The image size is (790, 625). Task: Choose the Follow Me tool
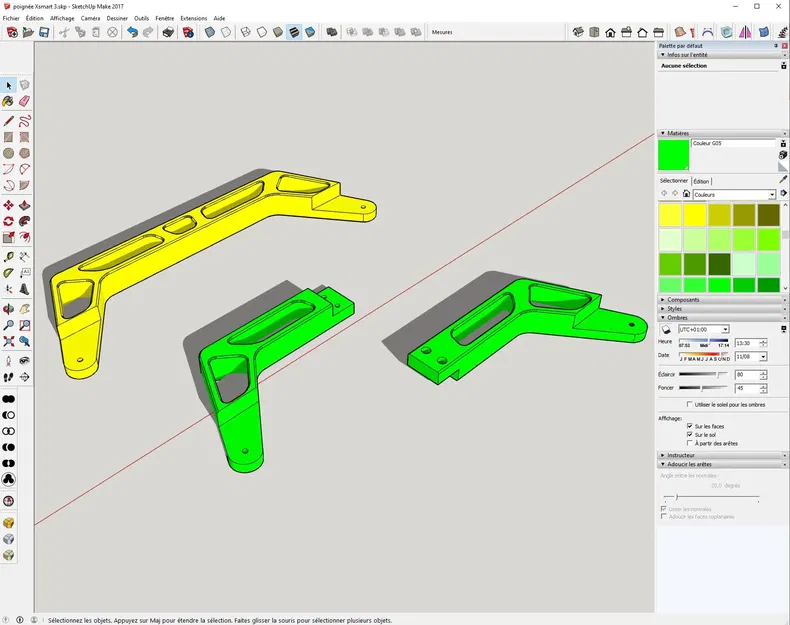pyautogui.click(x=24, y=221)
